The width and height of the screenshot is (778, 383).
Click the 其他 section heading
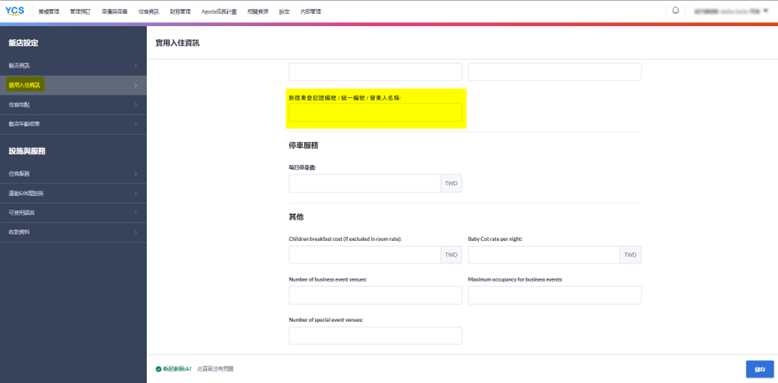(296, 217)
